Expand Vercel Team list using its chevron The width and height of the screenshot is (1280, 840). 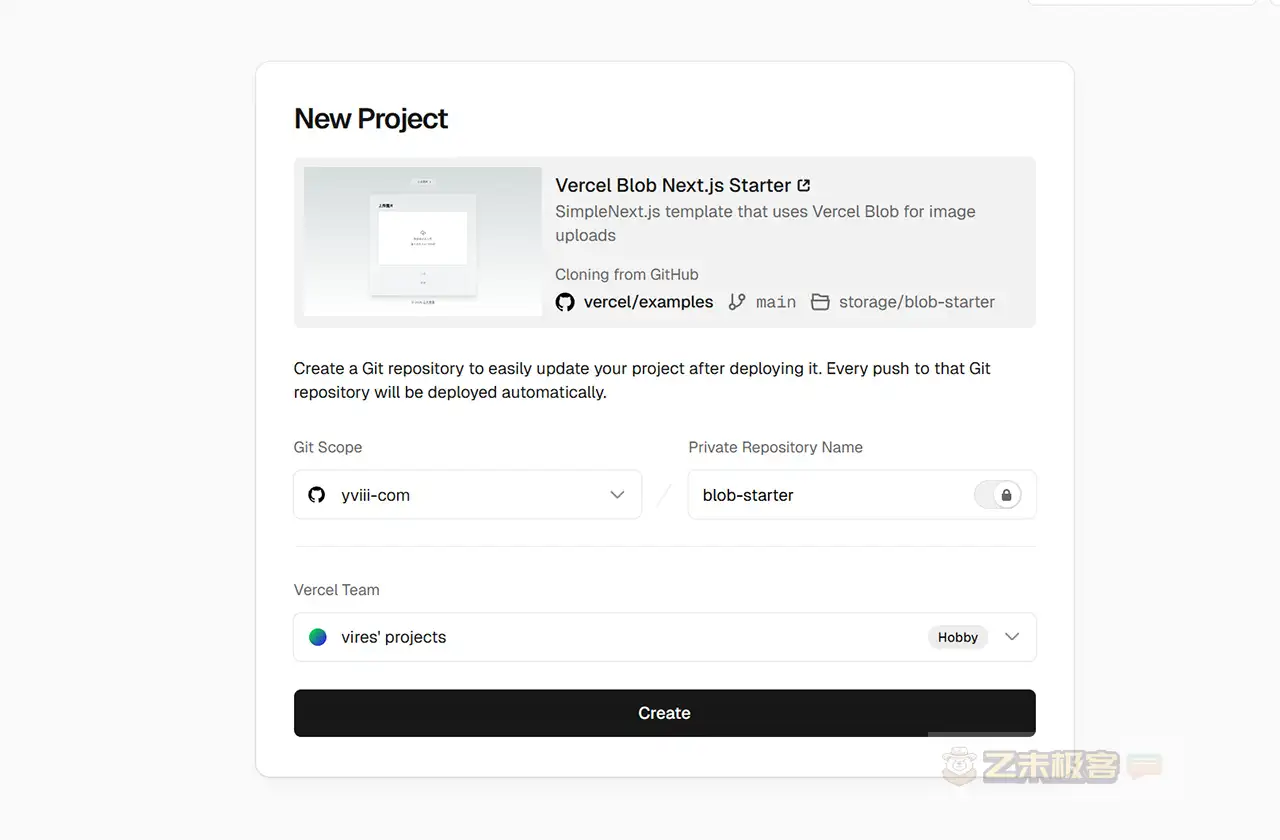point(1012,637)
